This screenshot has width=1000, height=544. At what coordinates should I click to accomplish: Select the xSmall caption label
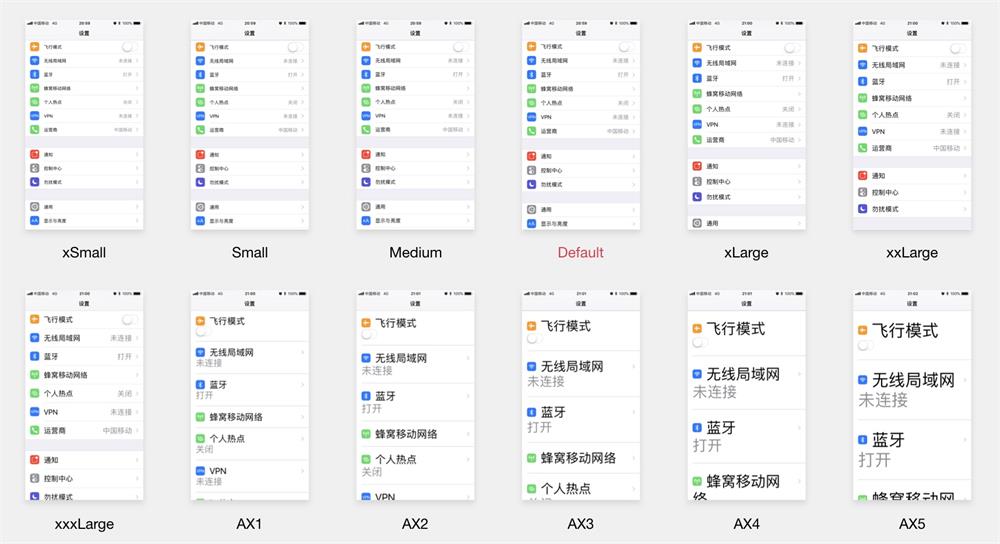pyautogui.click(x=84, y=253)
